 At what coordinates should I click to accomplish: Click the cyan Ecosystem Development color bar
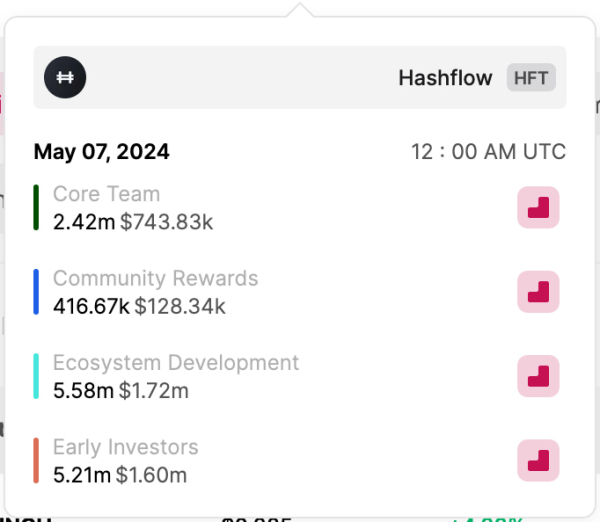(36, 375)
